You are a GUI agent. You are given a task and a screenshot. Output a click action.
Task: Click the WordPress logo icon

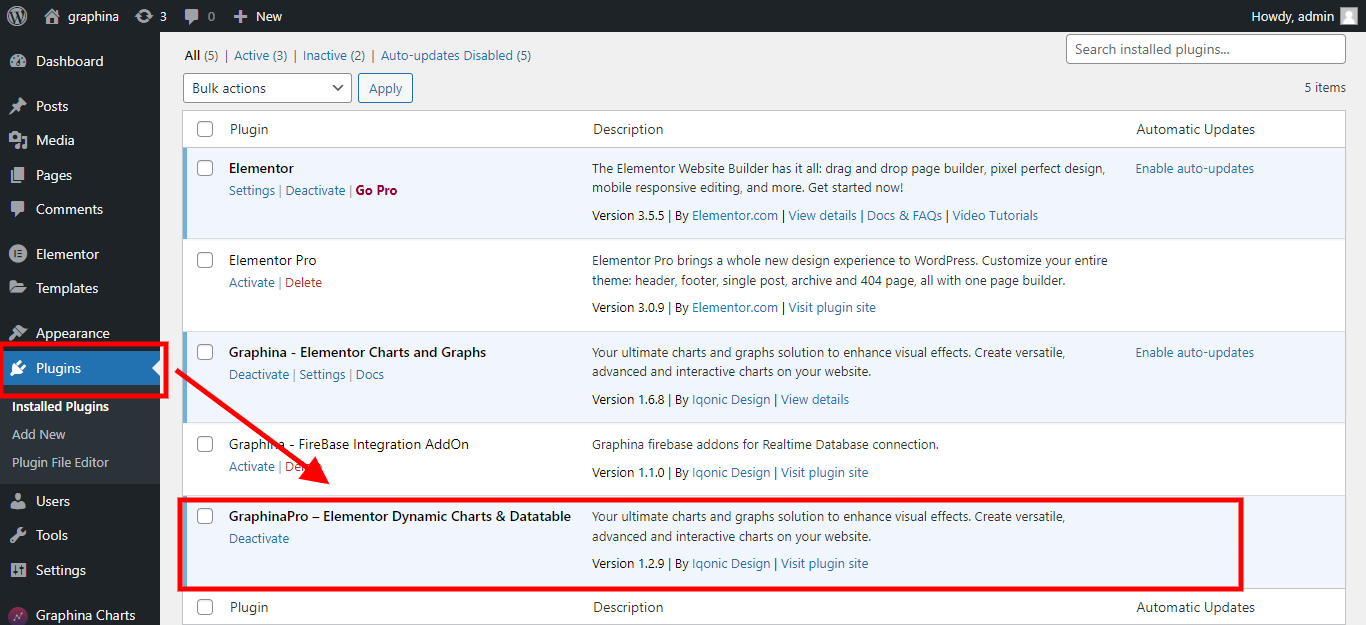click(17, 16)
